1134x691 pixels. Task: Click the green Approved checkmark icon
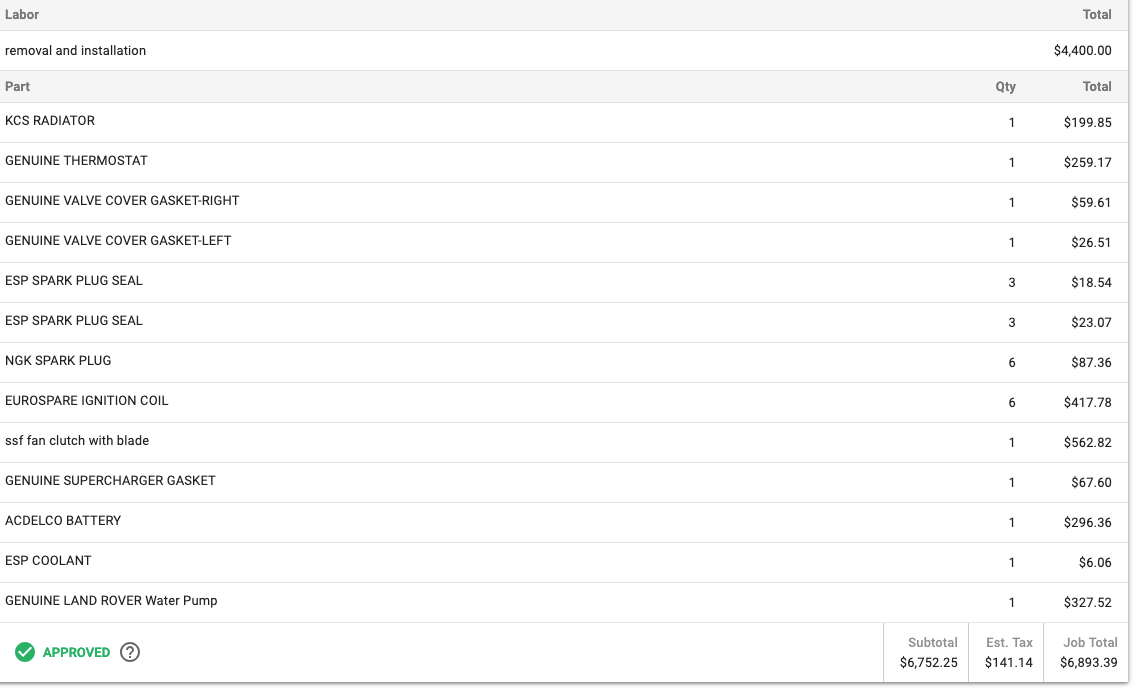(x=25, y=652)
